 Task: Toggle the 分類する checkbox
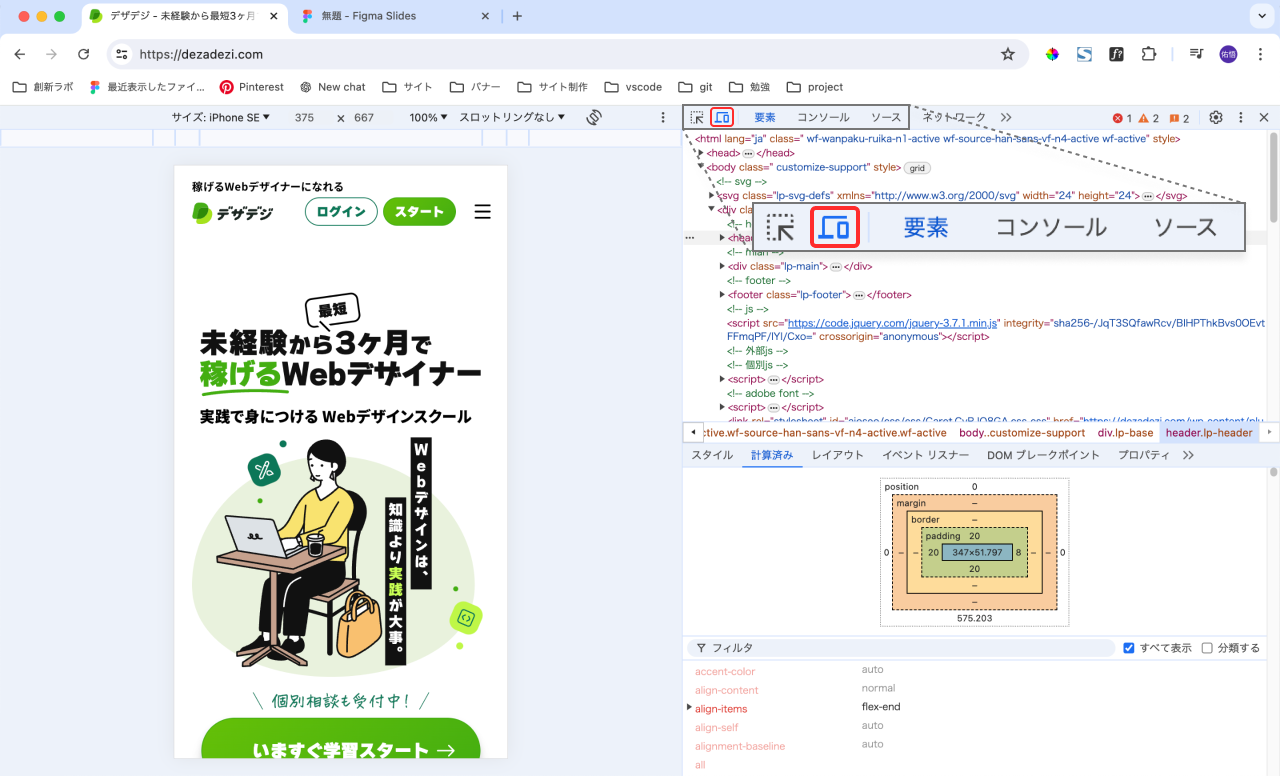[1207, 648]
